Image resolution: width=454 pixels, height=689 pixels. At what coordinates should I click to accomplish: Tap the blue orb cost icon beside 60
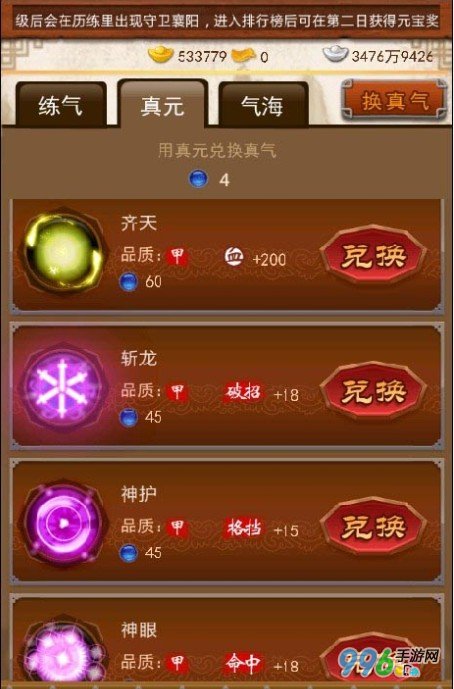[x=128, y=282]
